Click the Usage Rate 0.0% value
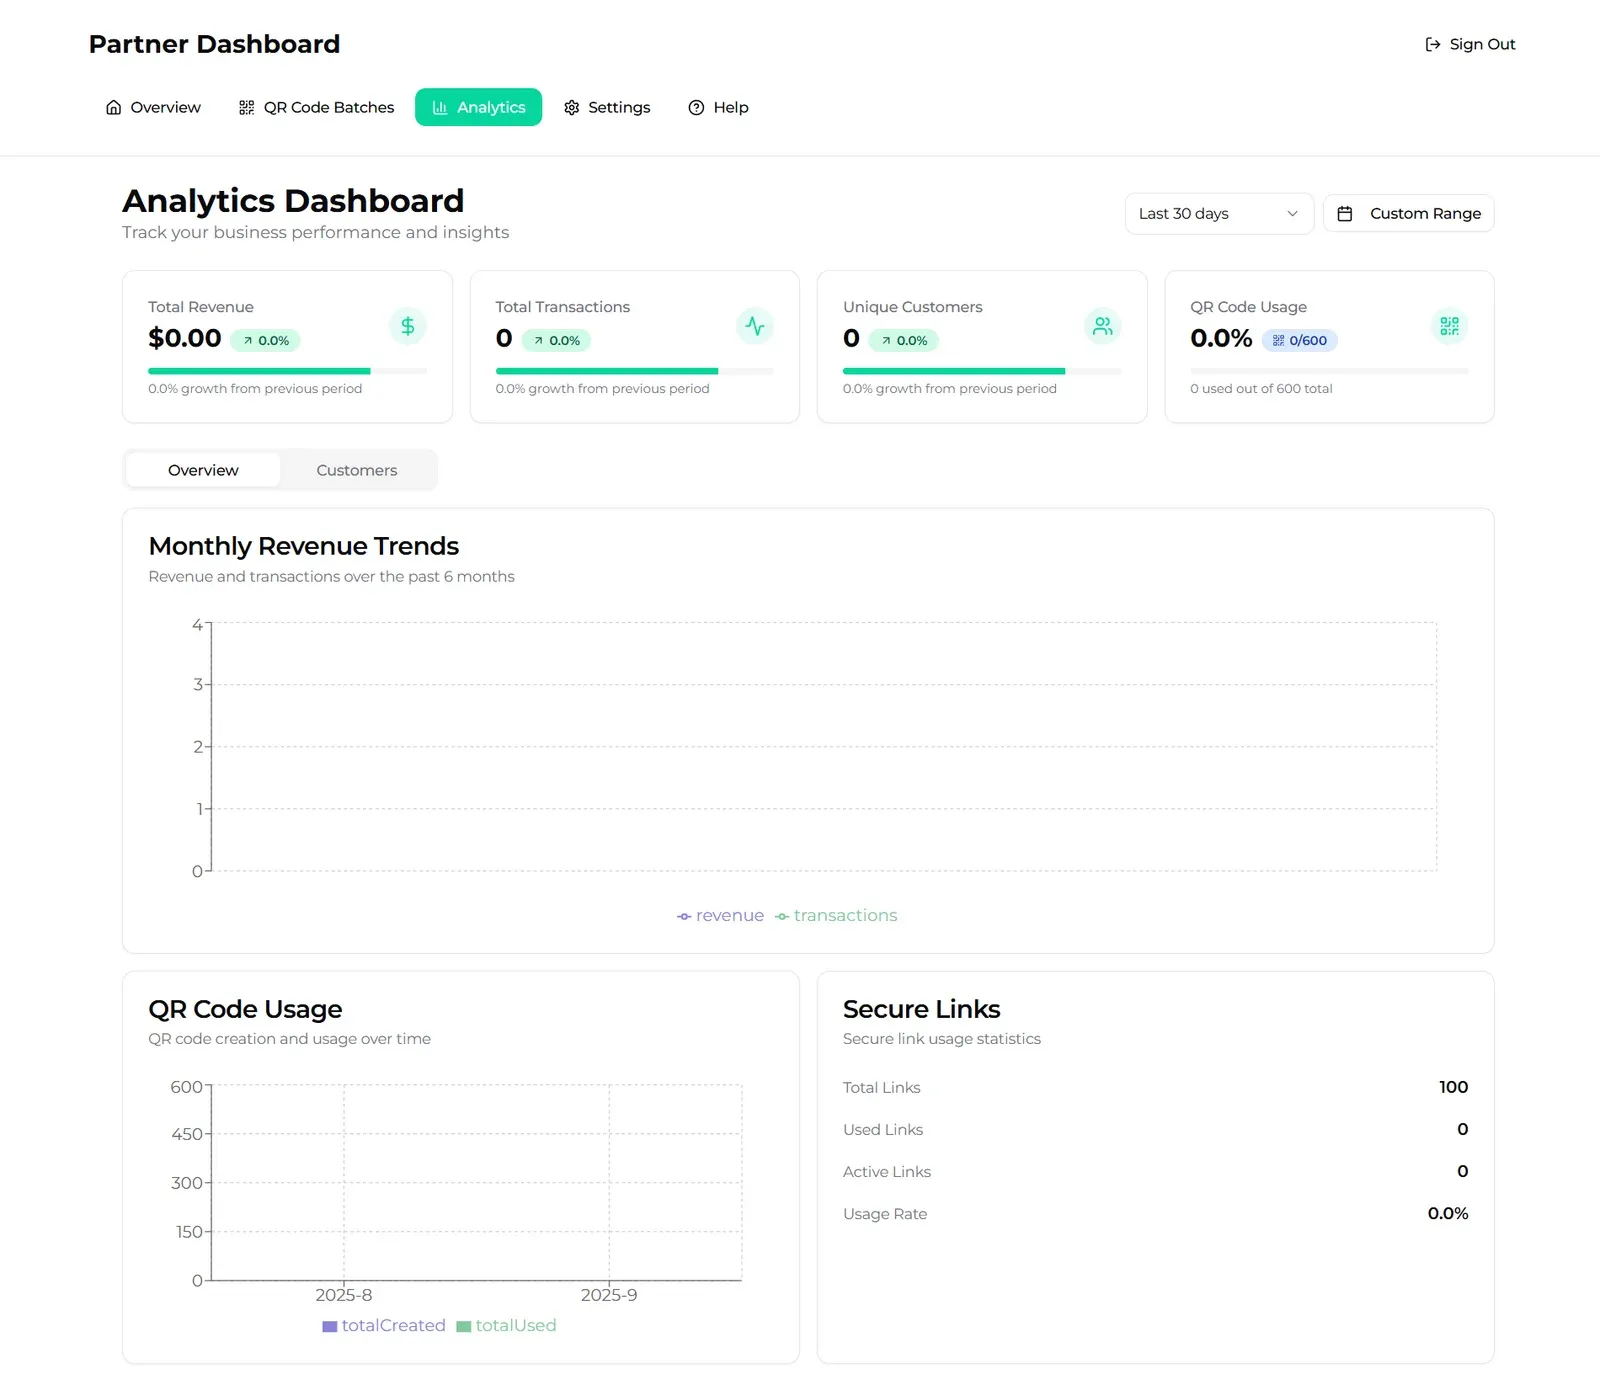1600x1389 pixels. 1448,1213
